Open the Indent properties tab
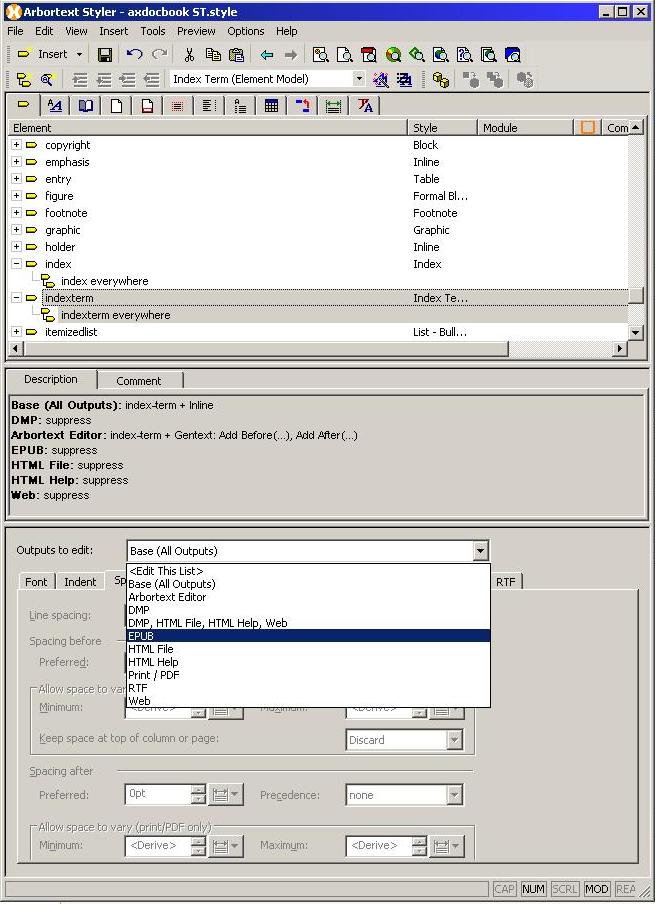The height and width of the screenshot is (904, 655). [x=80, y=582]
